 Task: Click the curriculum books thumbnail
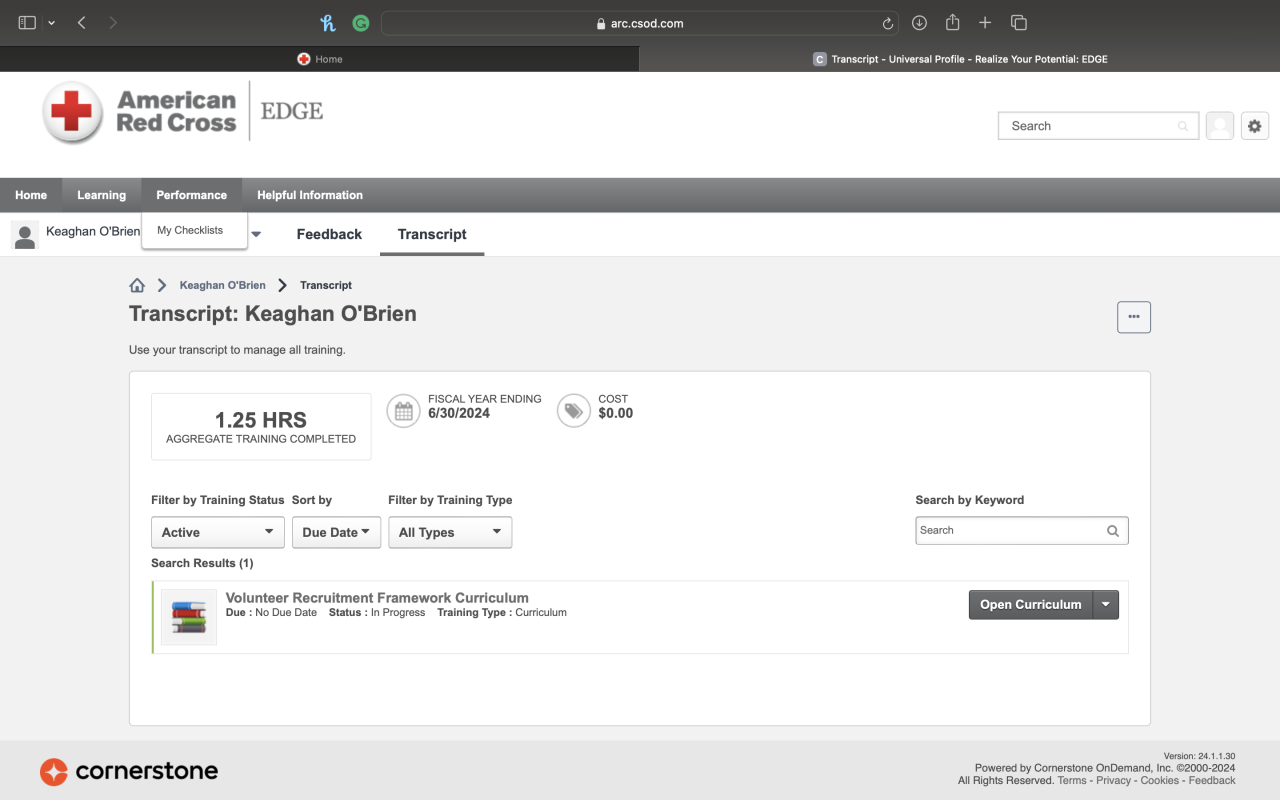coord(189,617)
